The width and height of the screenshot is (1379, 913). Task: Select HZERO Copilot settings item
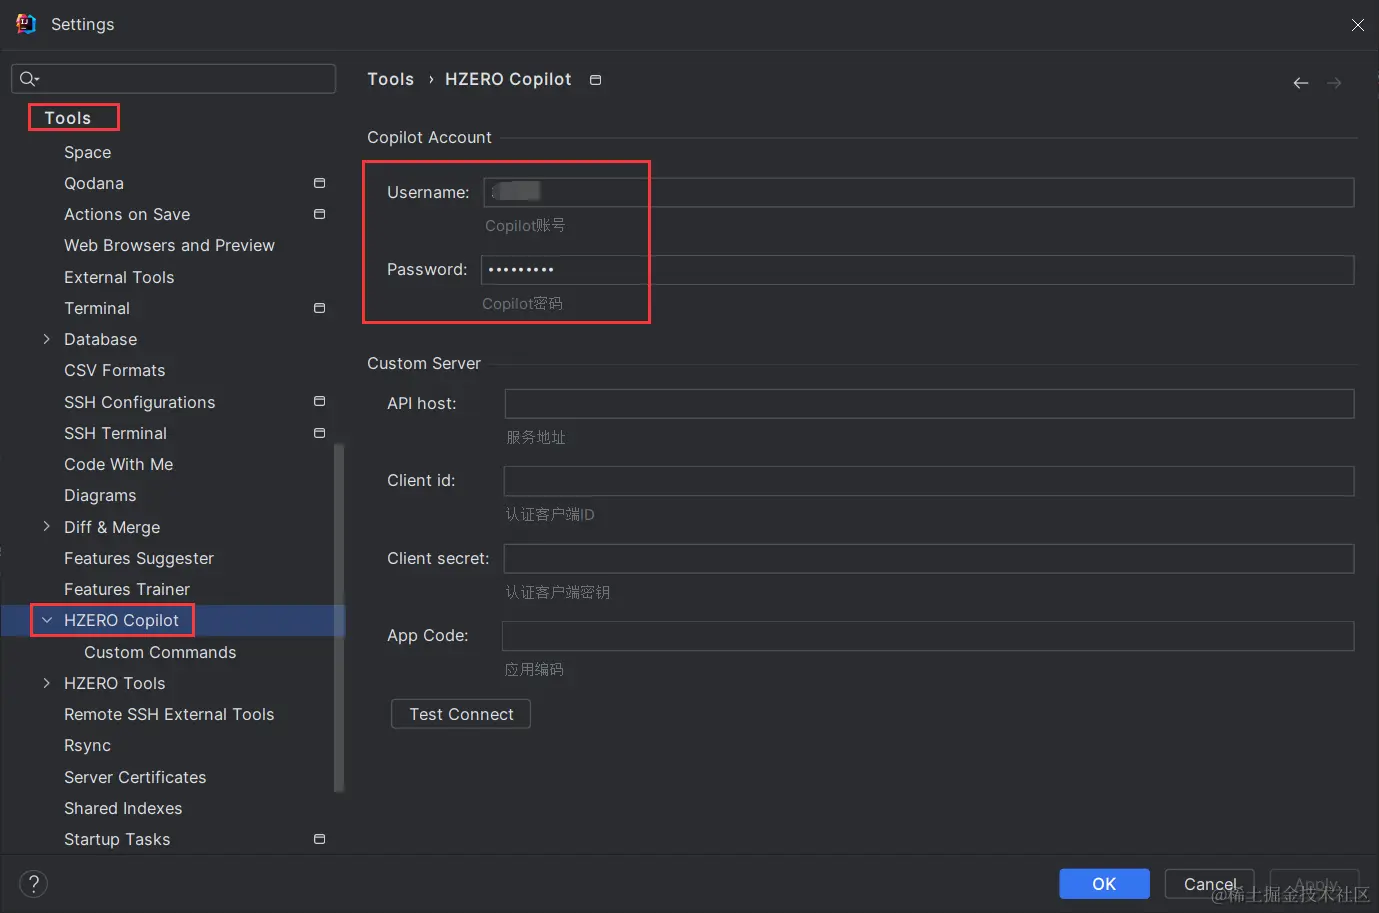122,620
